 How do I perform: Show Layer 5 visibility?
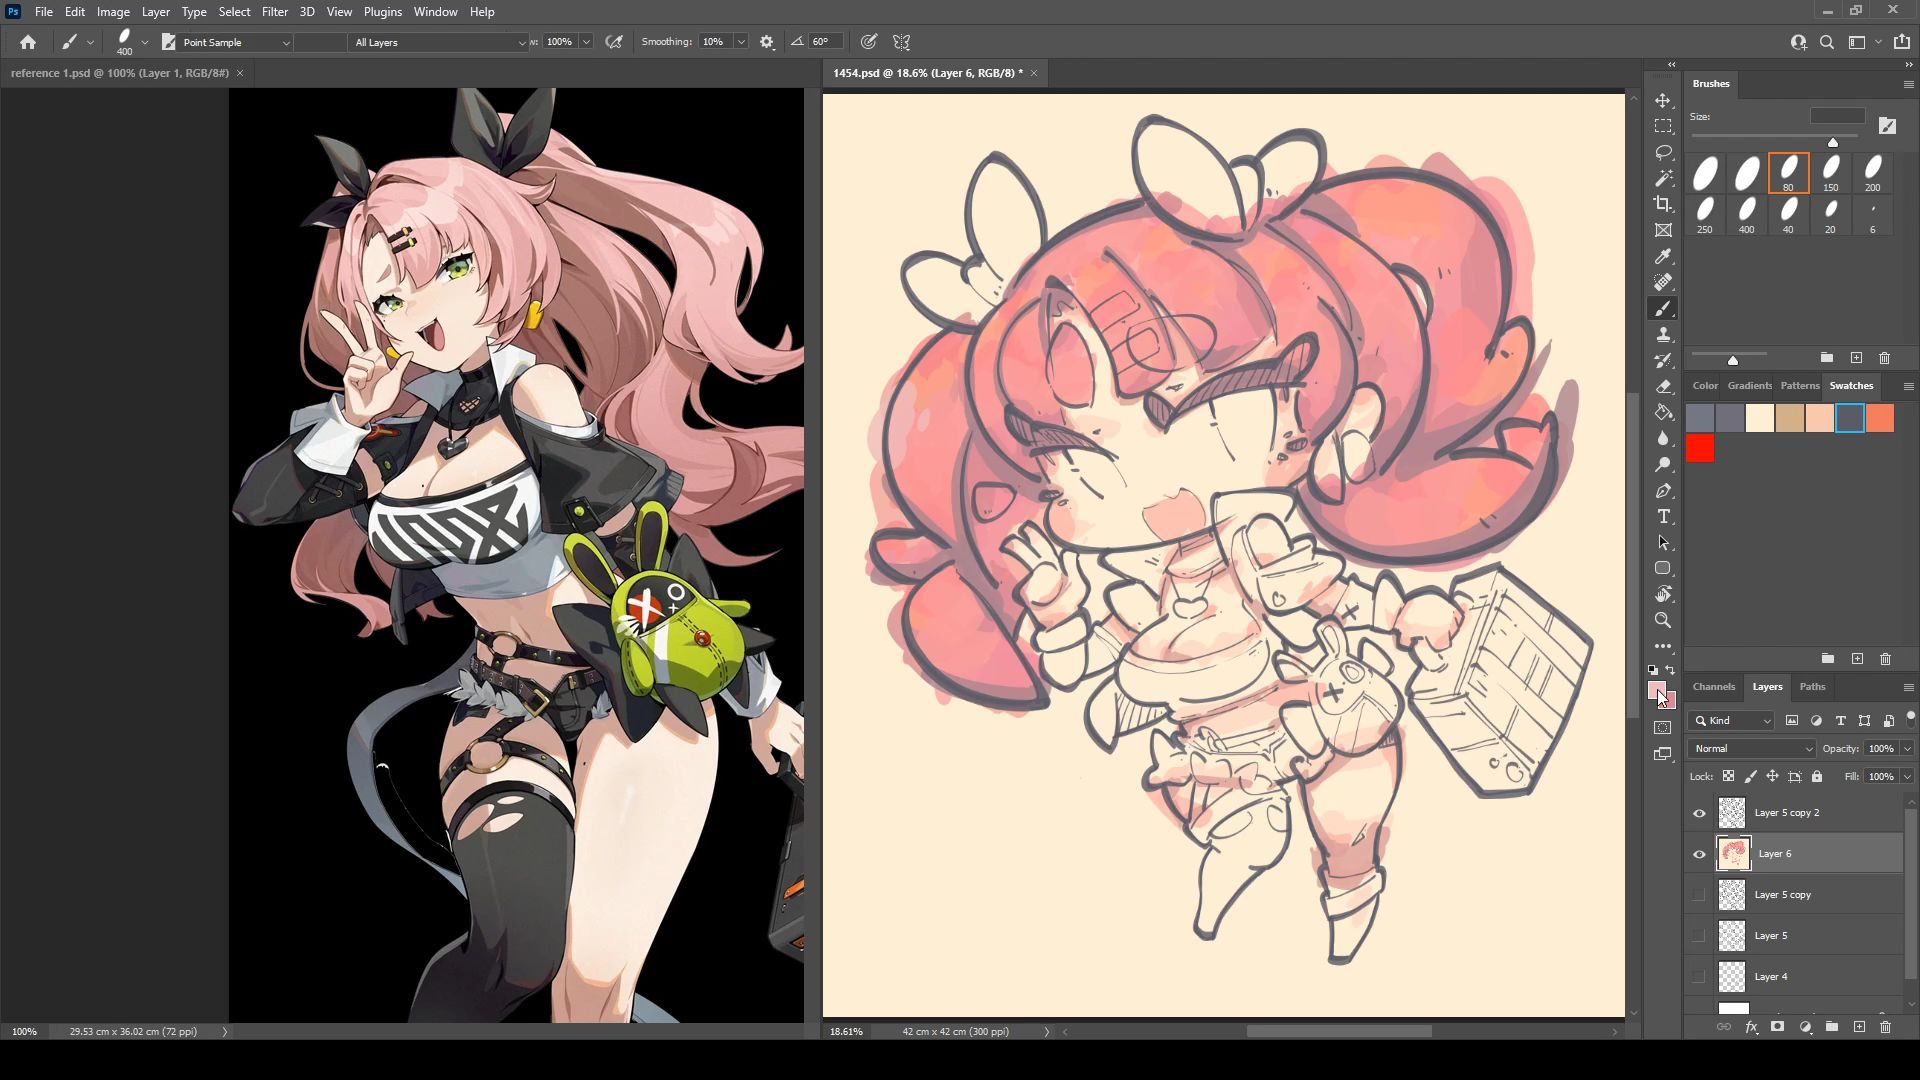click(1699, 936)
